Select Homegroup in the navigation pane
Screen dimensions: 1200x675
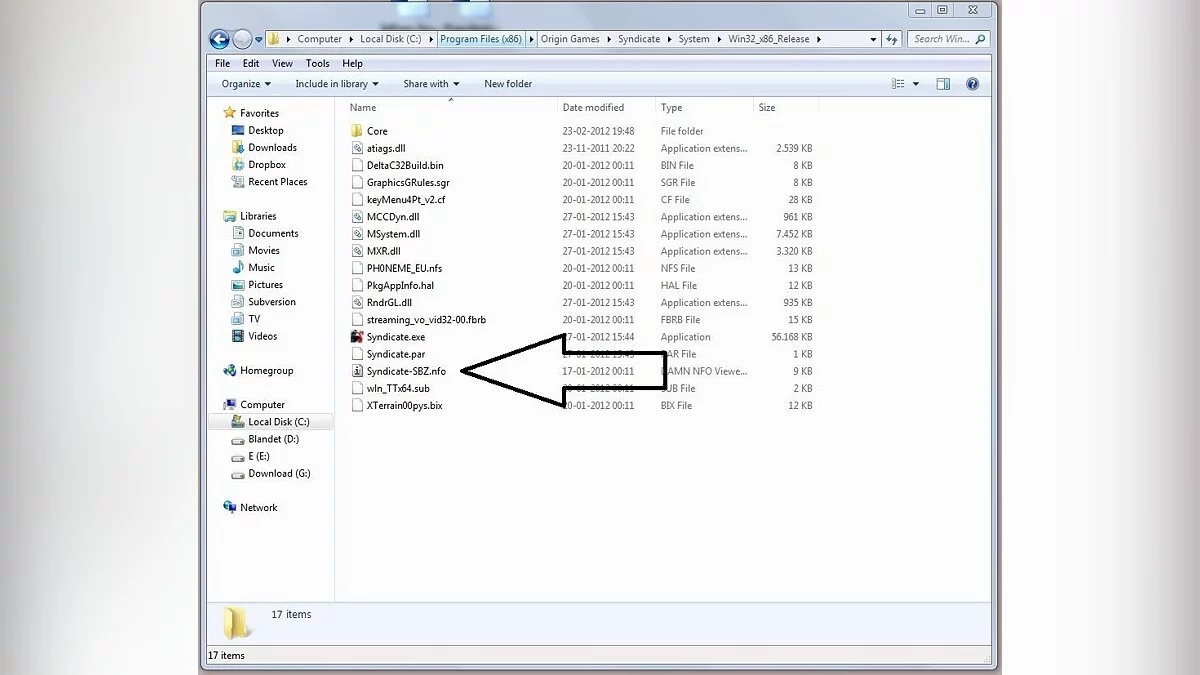point(266,371)
